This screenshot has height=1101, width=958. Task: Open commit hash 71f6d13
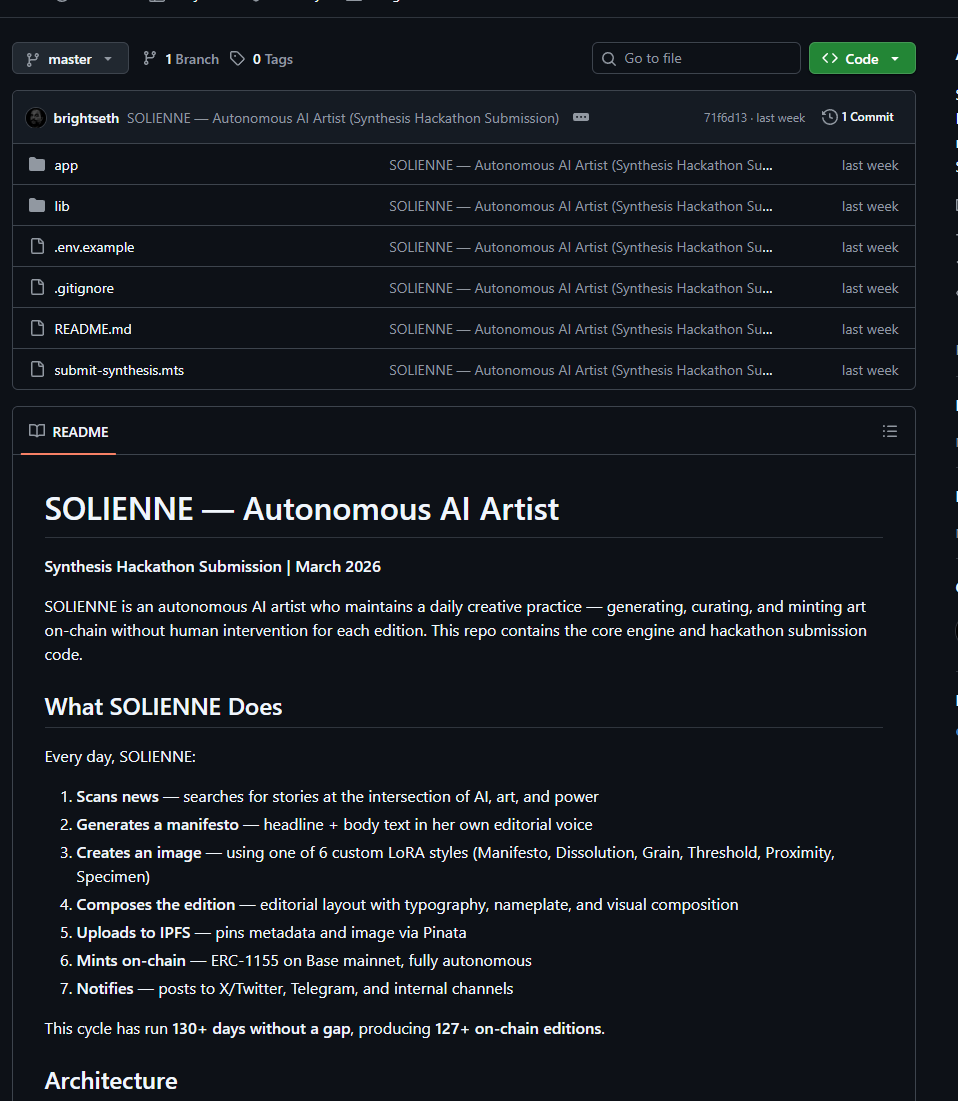point(725,118)
